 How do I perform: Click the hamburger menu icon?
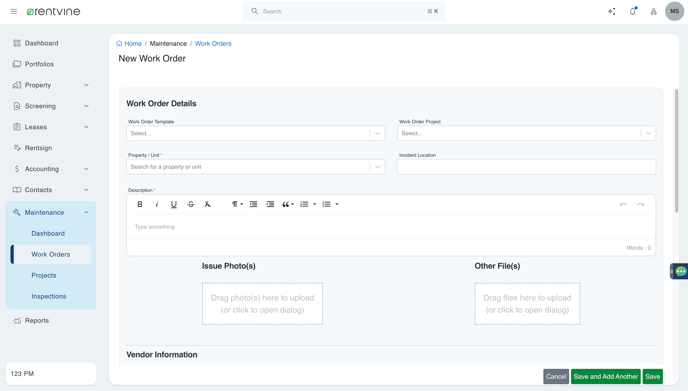(x=14, y=11)
